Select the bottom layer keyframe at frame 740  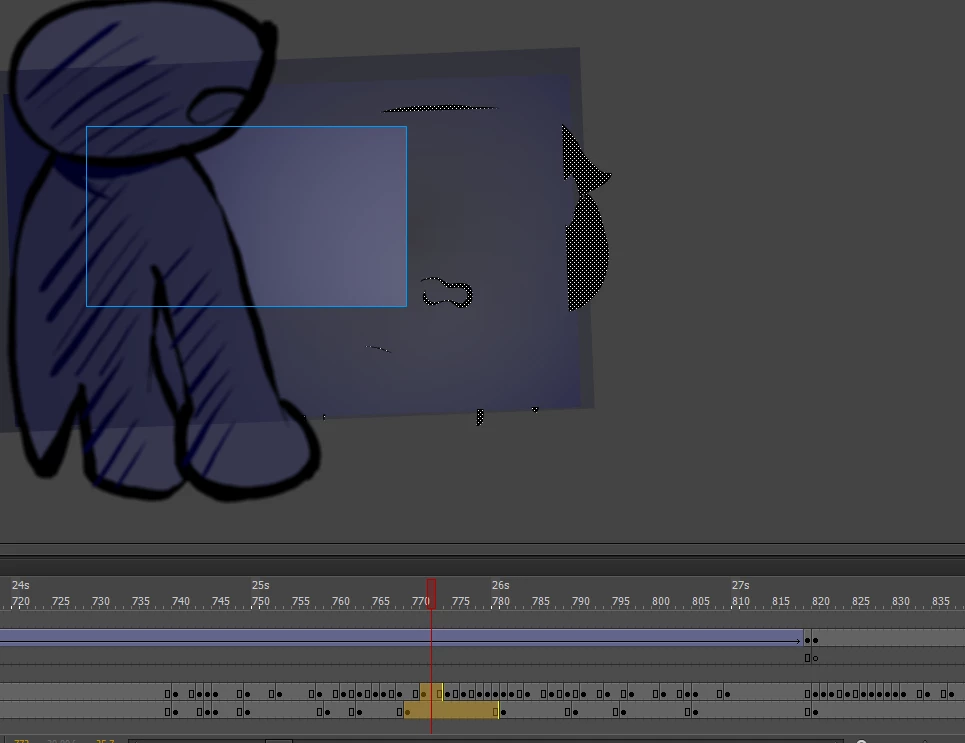coord(176,712)
